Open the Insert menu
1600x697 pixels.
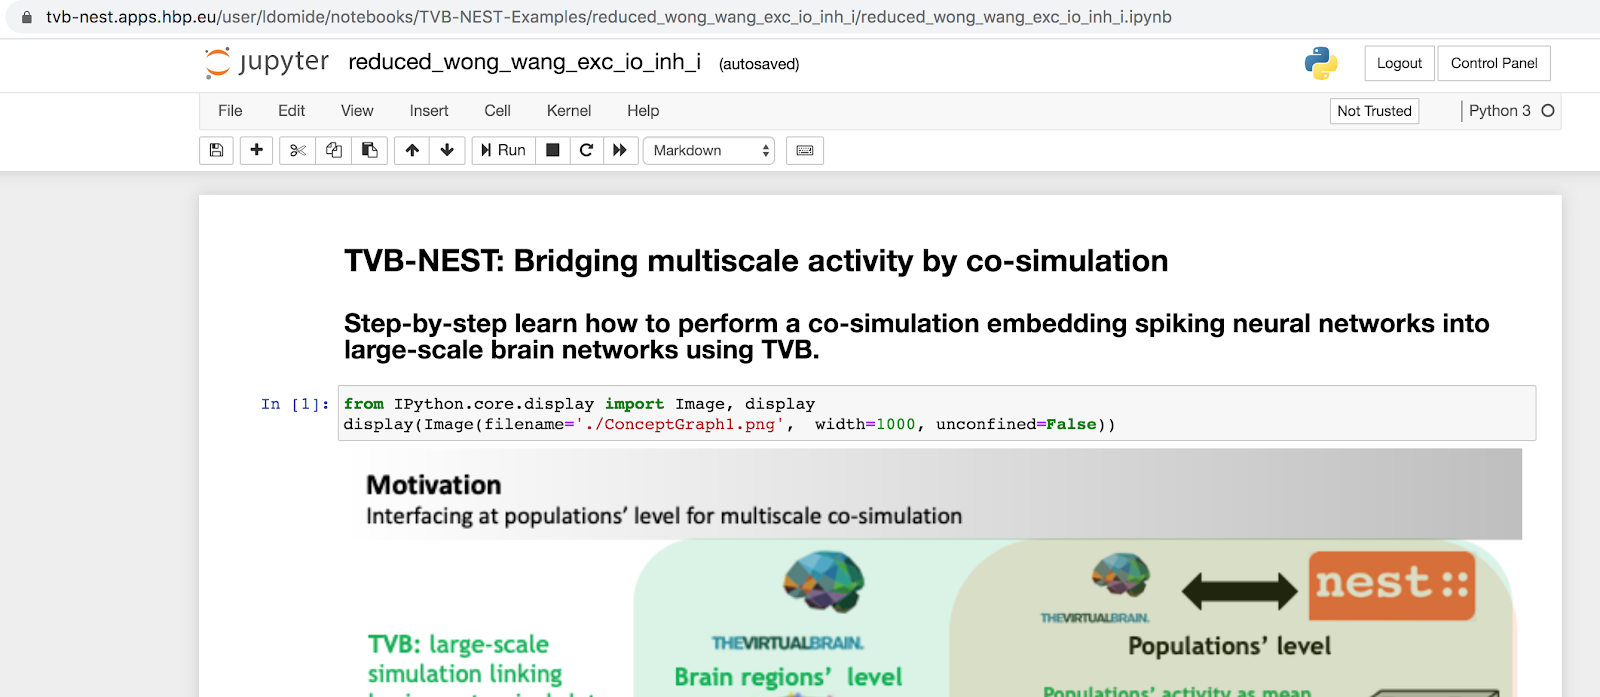click(x=429, y=111)
